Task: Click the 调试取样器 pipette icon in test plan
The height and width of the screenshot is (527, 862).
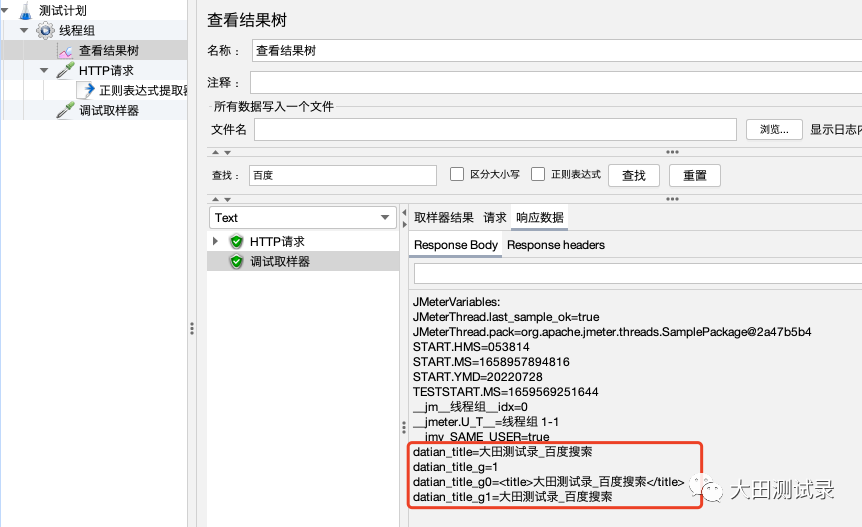Action: pyautogui.click(x=65, y=110)
